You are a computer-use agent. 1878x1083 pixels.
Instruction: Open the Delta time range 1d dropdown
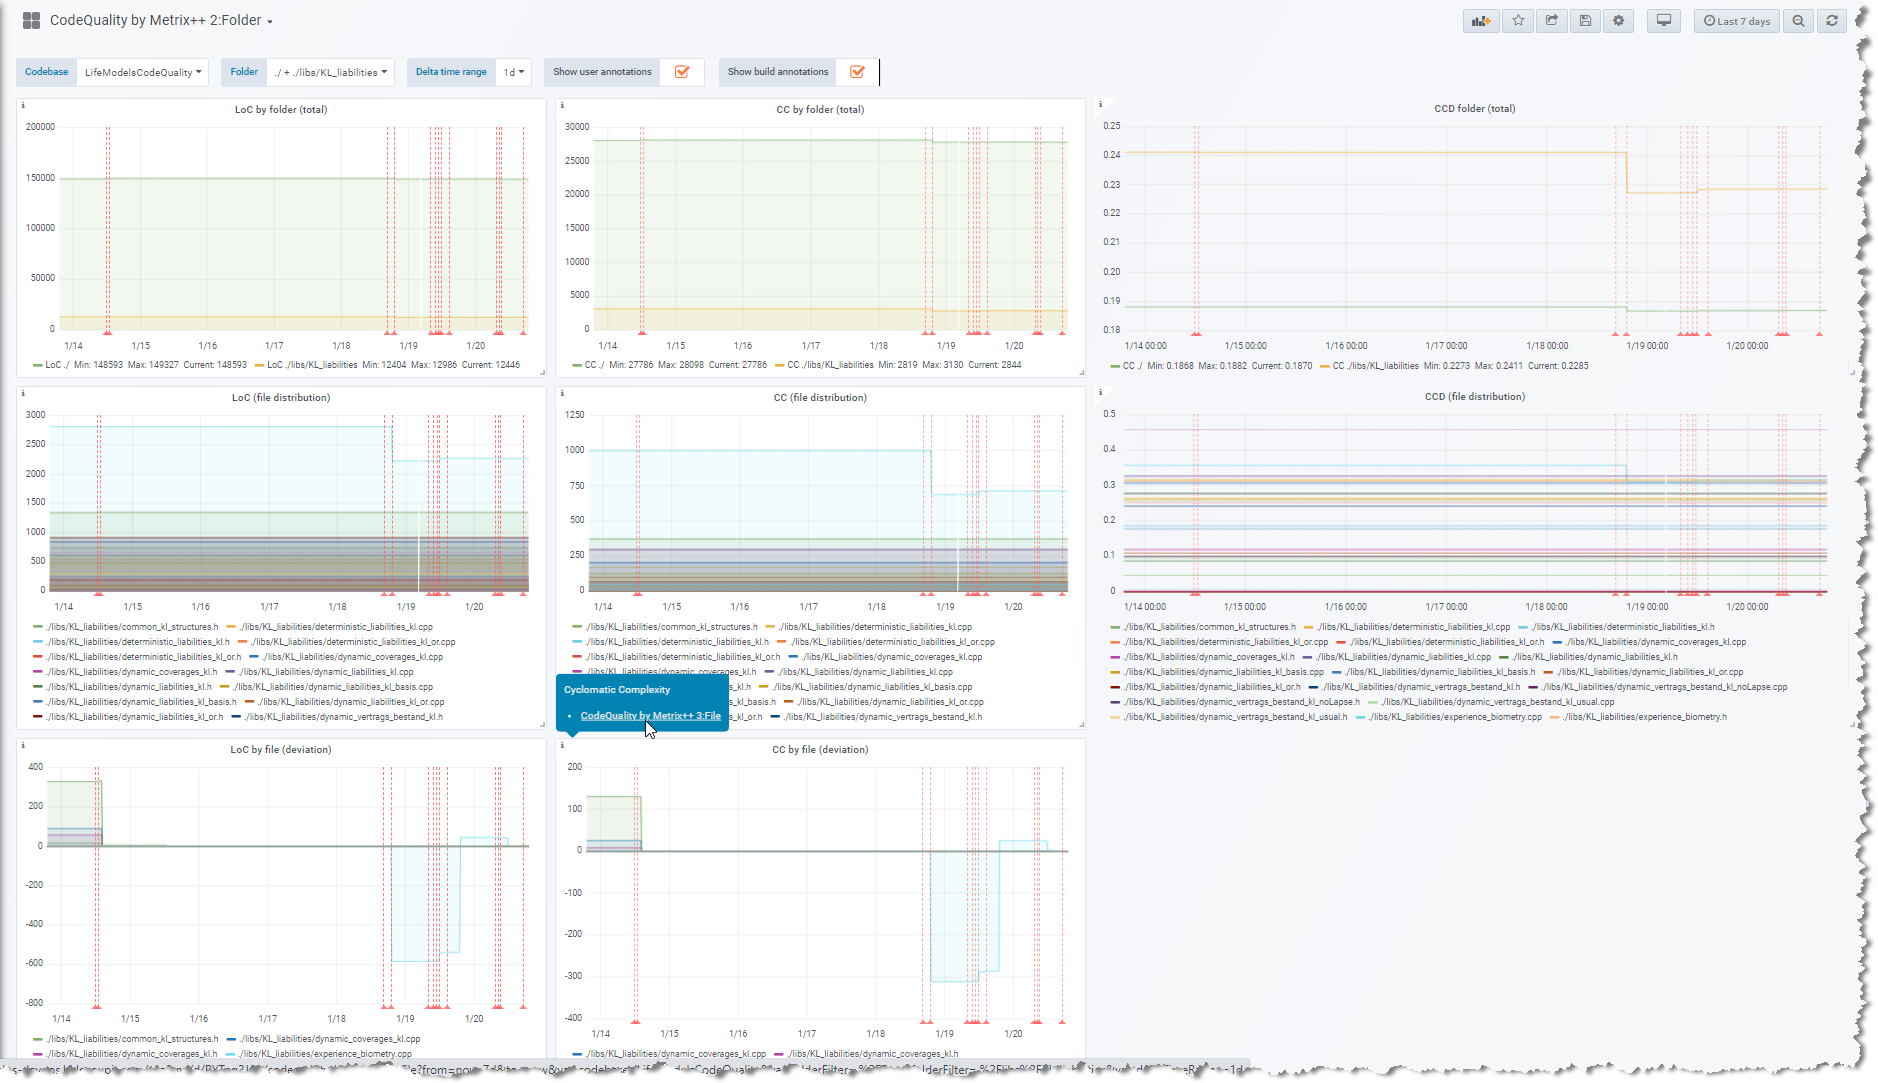(x=514, y=72)
